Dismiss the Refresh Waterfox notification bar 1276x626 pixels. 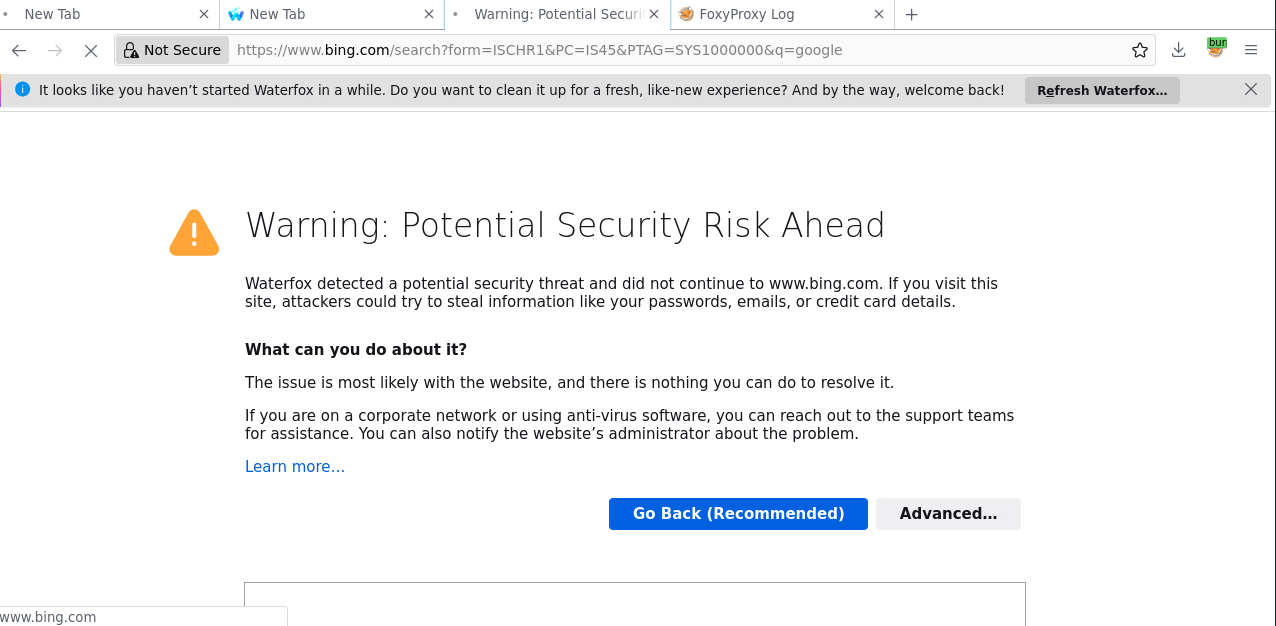tap(1250, 89)
